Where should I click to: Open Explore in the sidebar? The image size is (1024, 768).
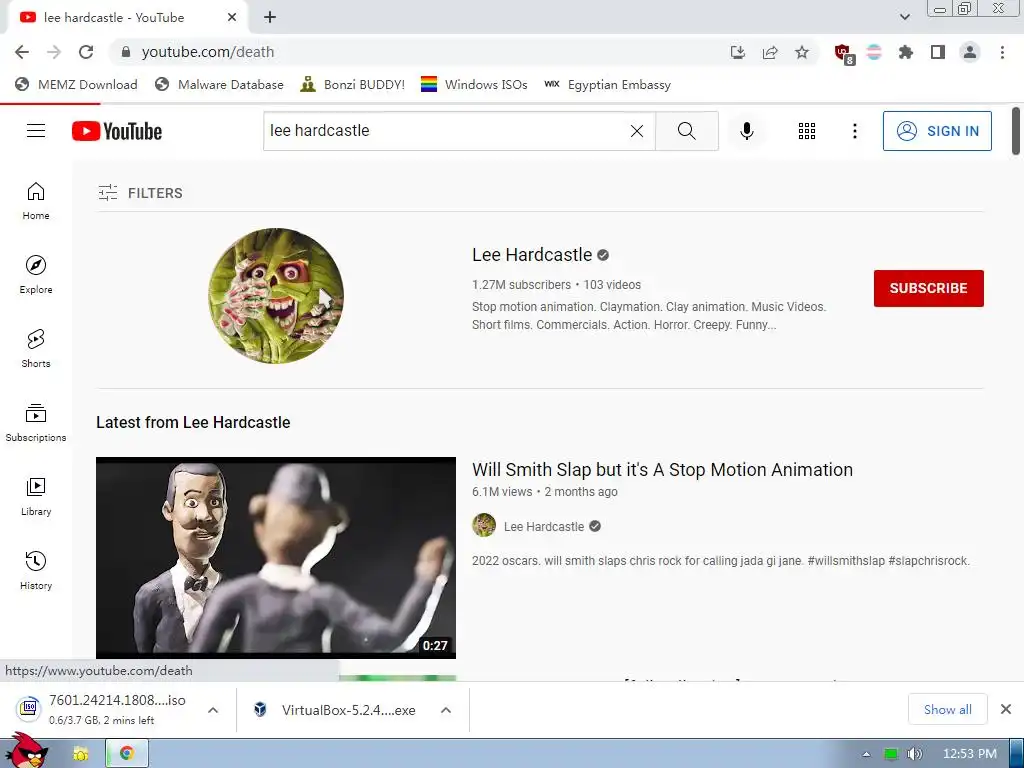click(x=36, y=275)
